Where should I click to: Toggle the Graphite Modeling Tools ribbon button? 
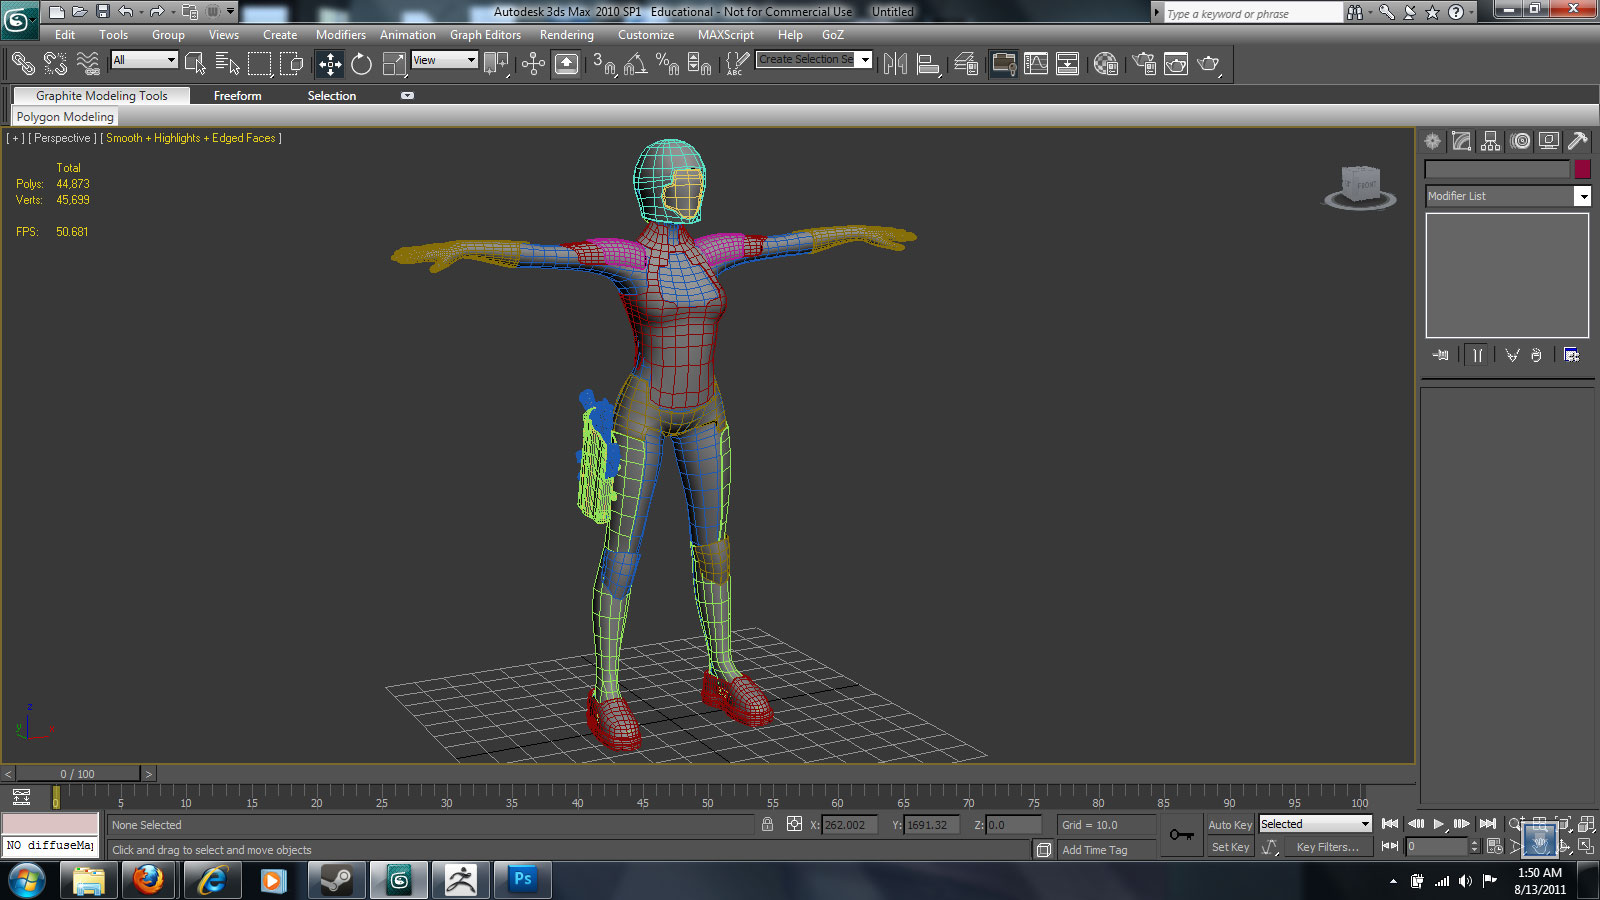(x=1003, y=64)
